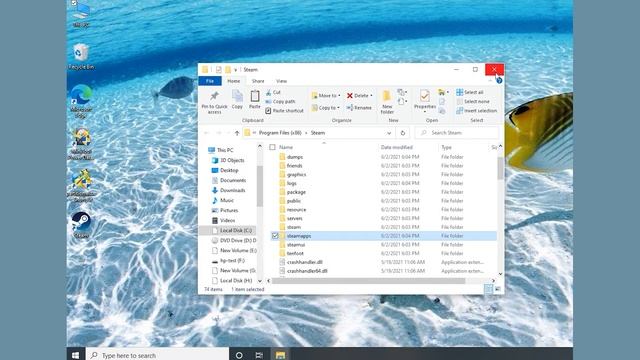Switch to the View ribbon tab

coord(281,81)
